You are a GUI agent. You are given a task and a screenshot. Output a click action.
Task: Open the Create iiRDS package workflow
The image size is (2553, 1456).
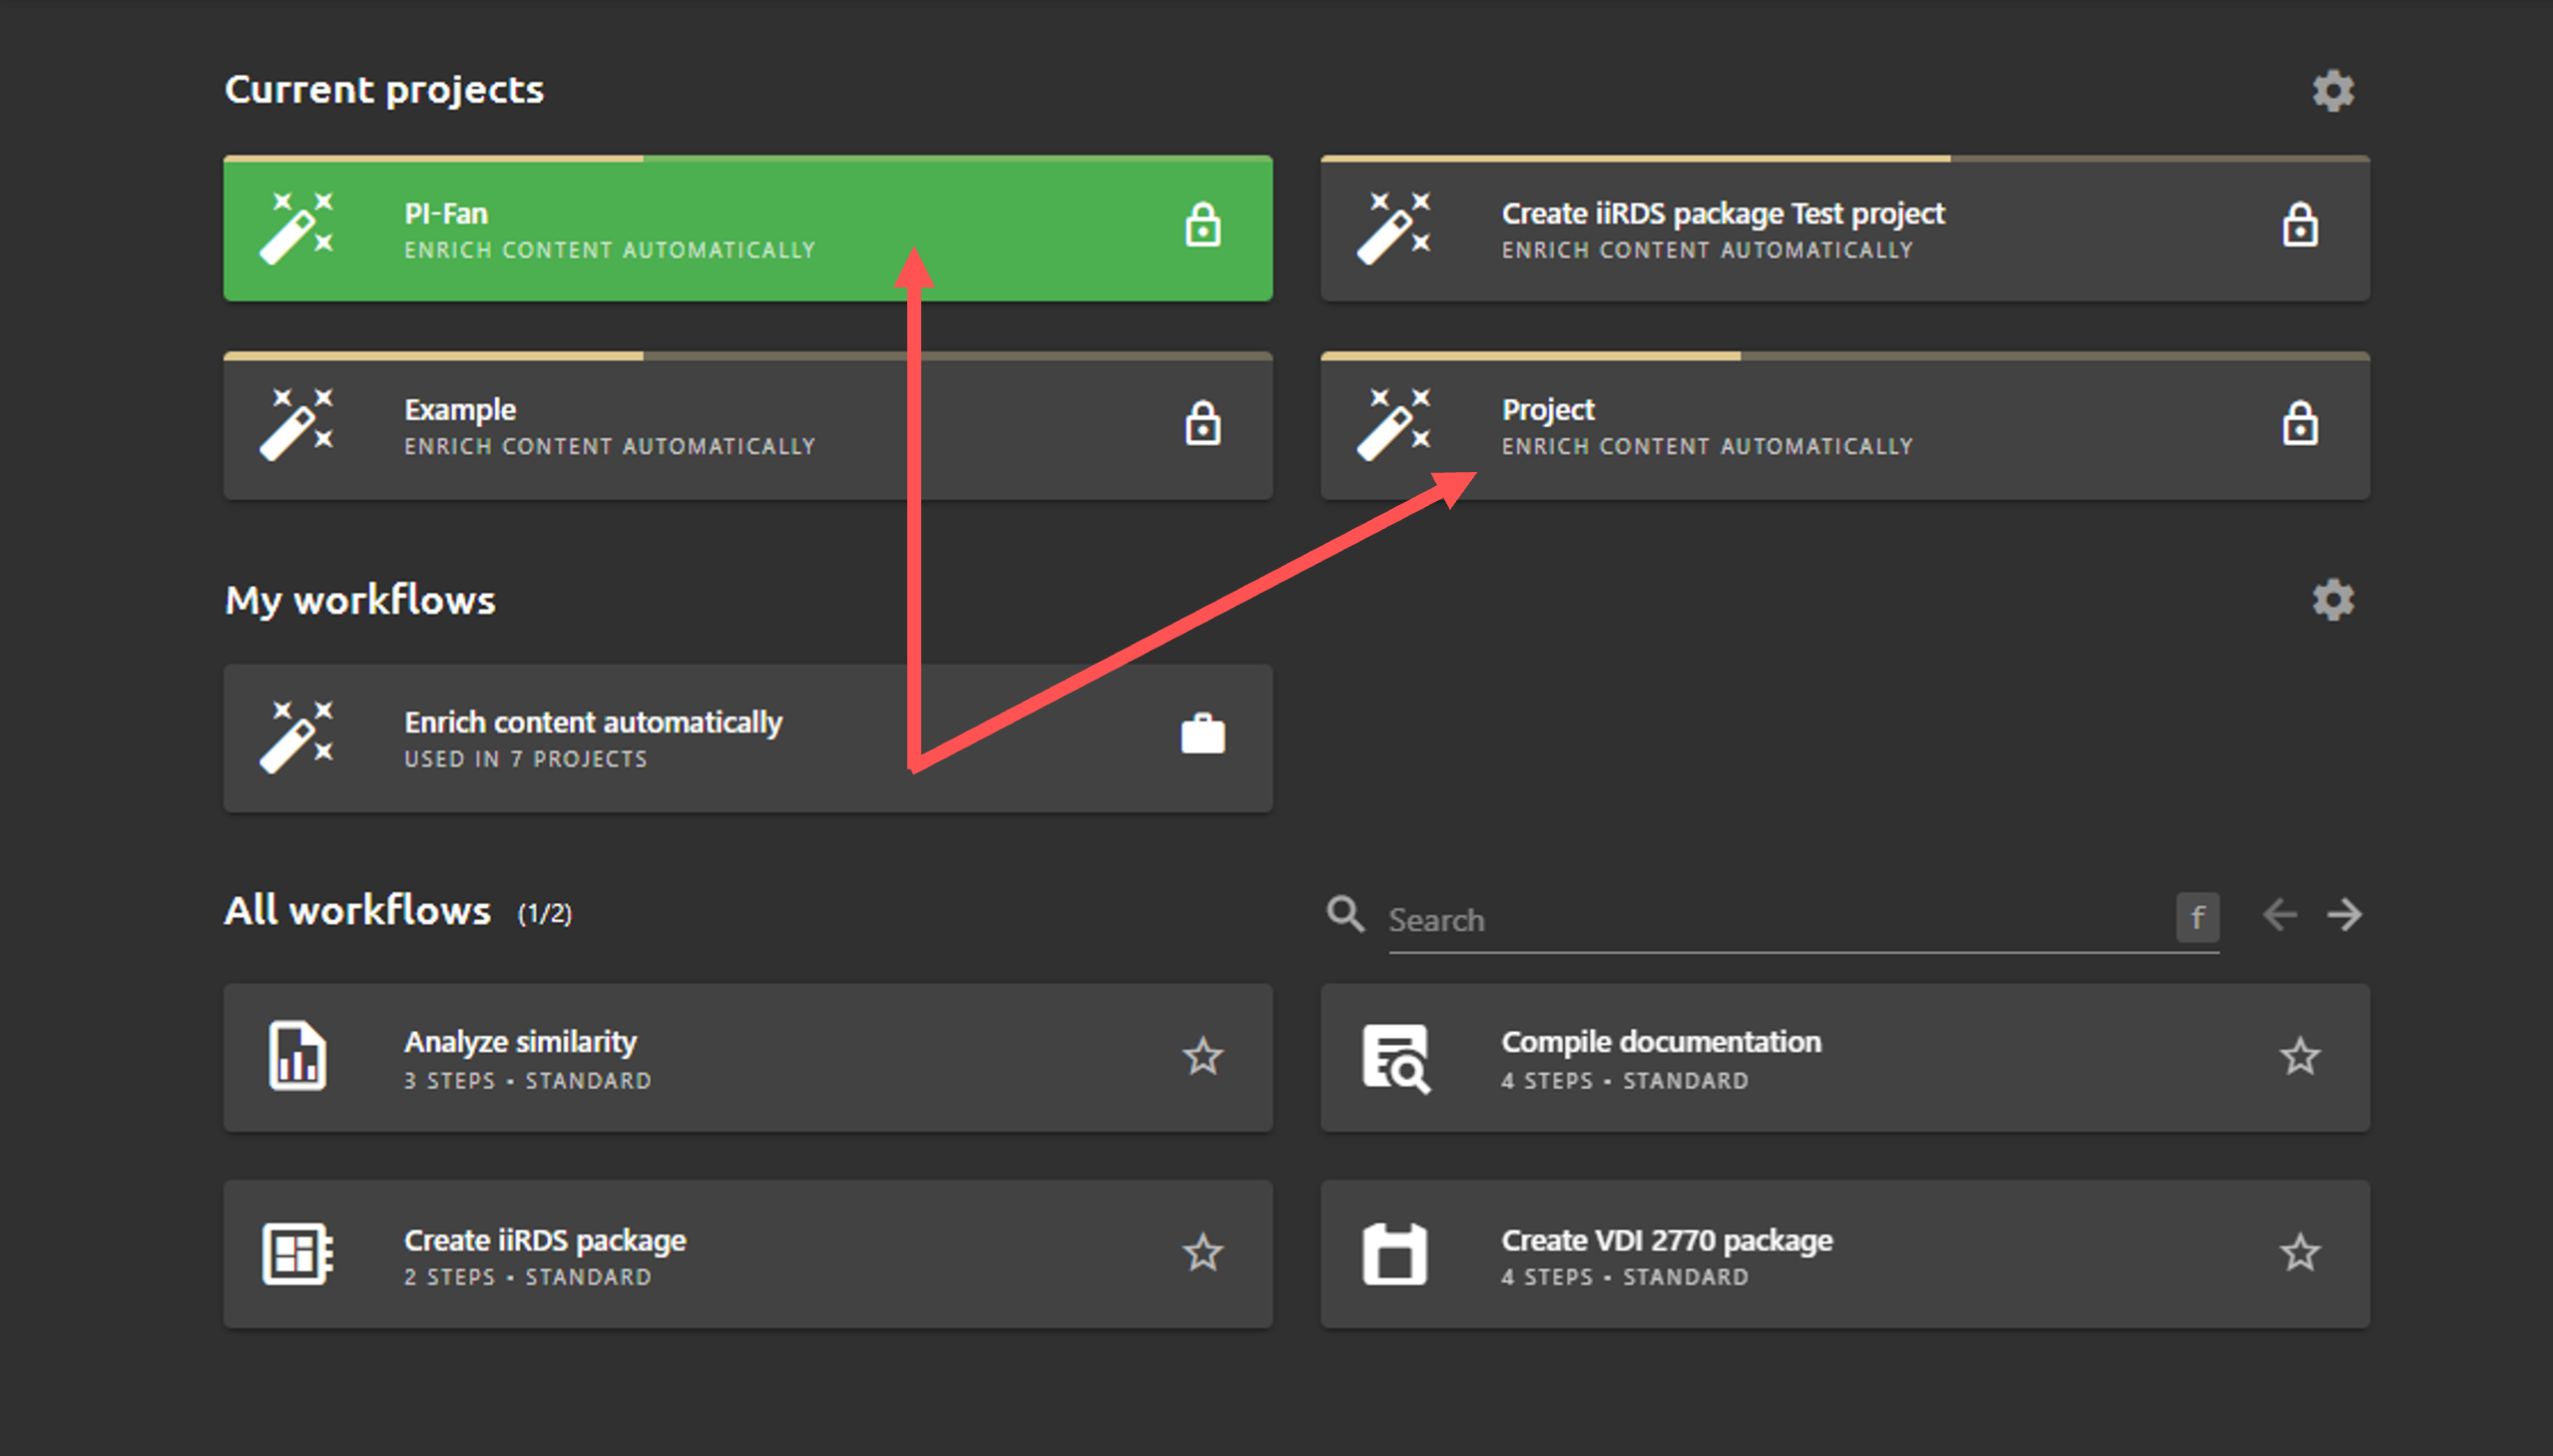[747, 1254]
